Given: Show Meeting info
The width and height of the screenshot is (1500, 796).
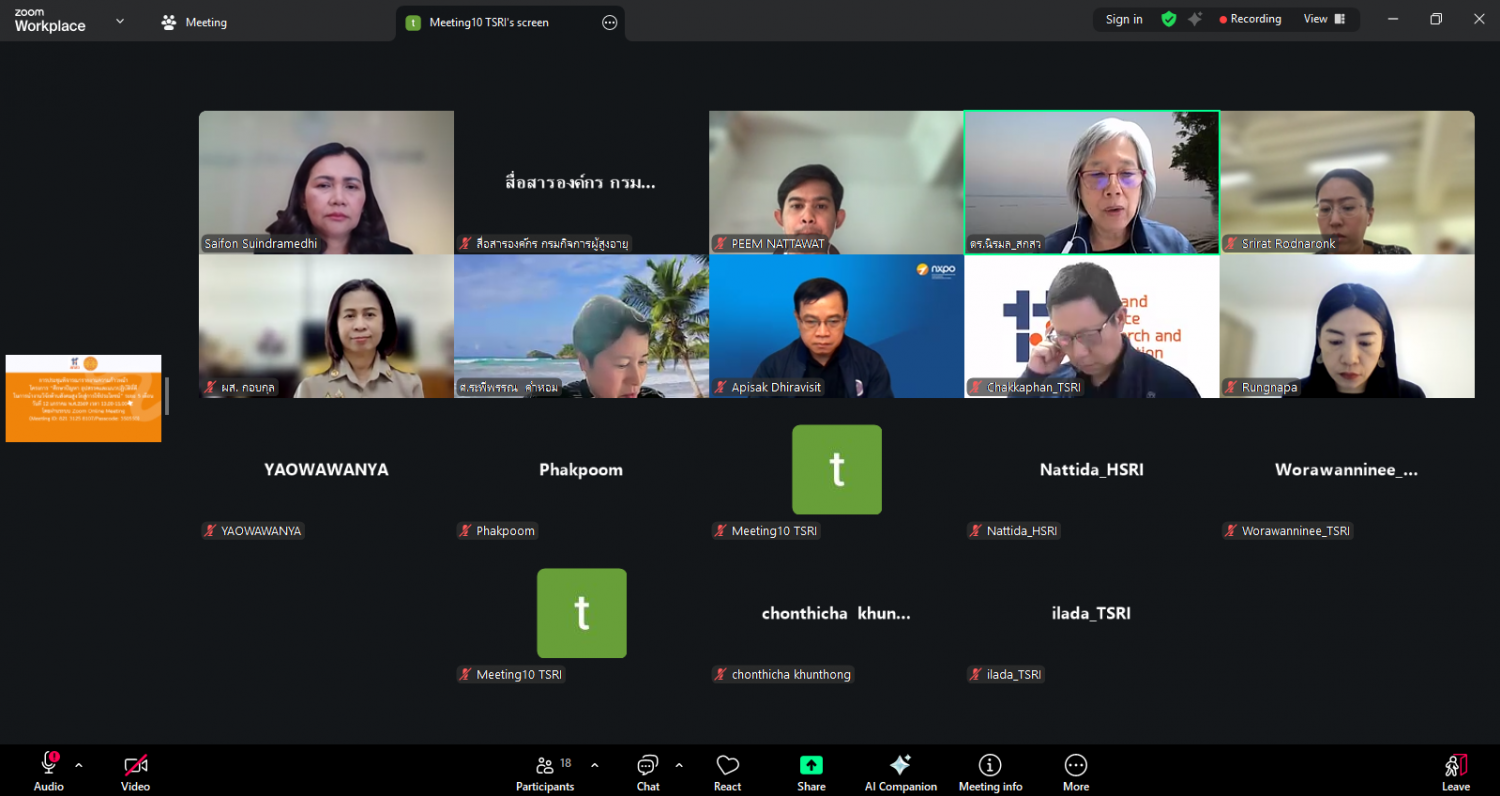Looking at the screenshot, I should pos(990,772).
